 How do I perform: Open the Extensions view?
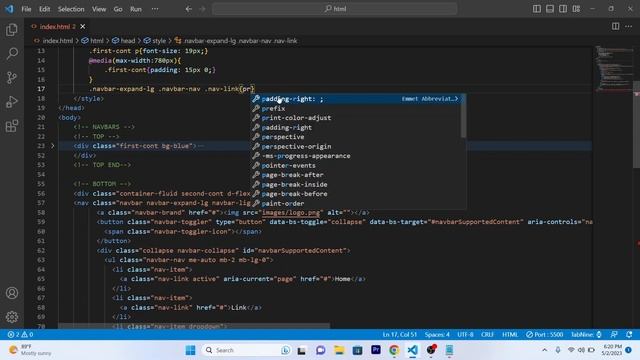12,126
